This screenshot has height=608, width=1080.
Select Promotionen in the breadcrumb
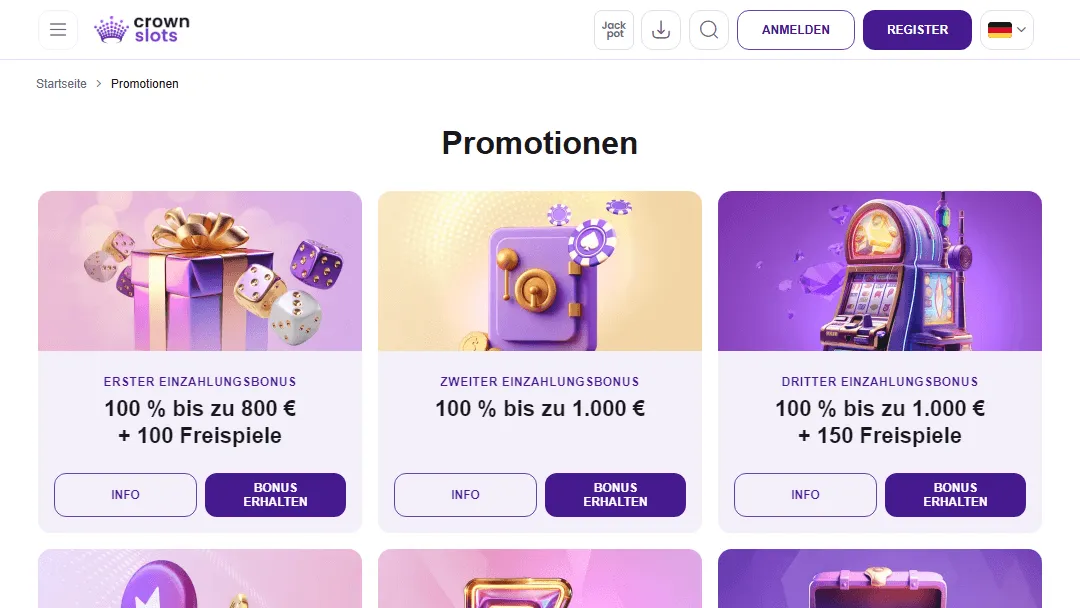click(x=144, y=84)
